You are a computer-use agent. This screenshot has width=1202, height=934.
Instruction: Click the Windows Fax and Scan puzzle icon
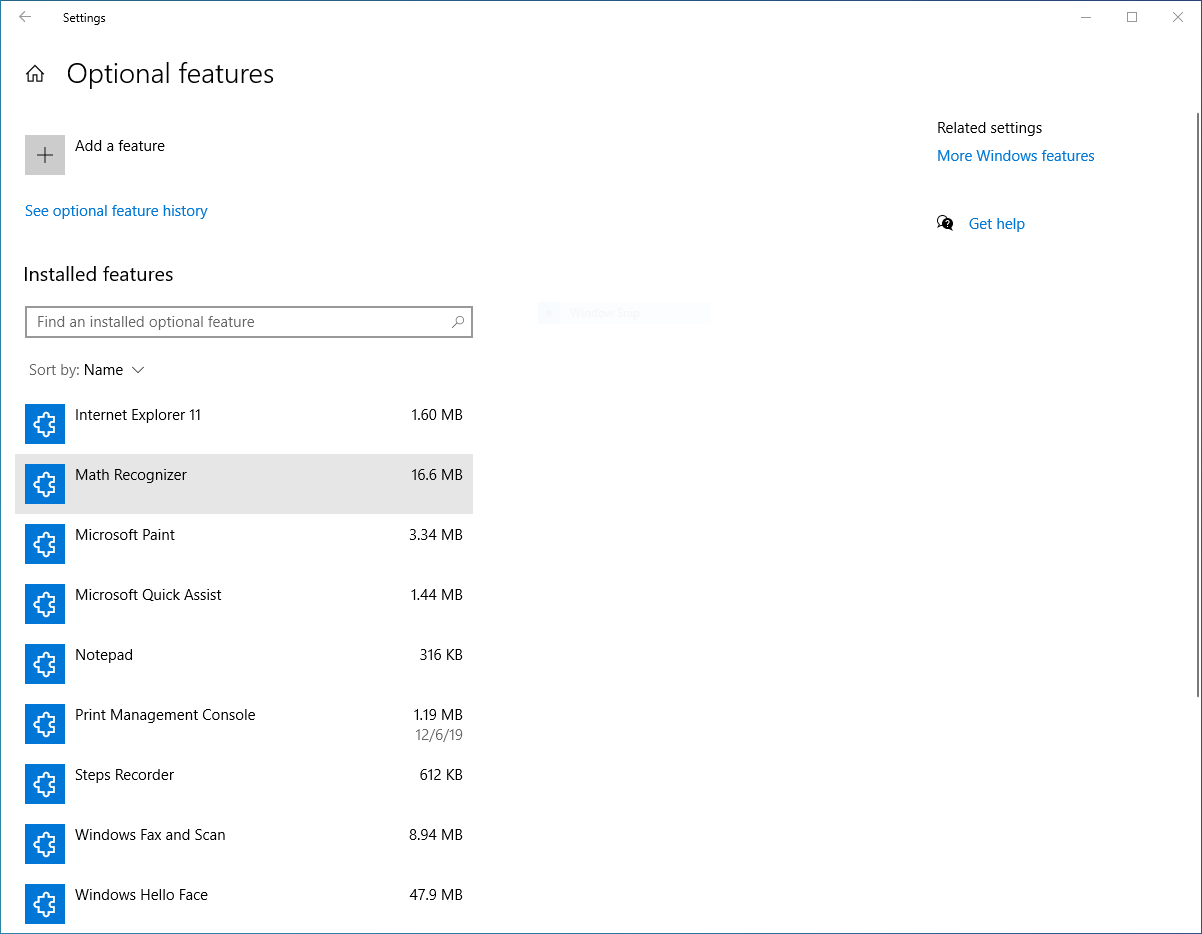pyautogui.click(x=45, y=845)
